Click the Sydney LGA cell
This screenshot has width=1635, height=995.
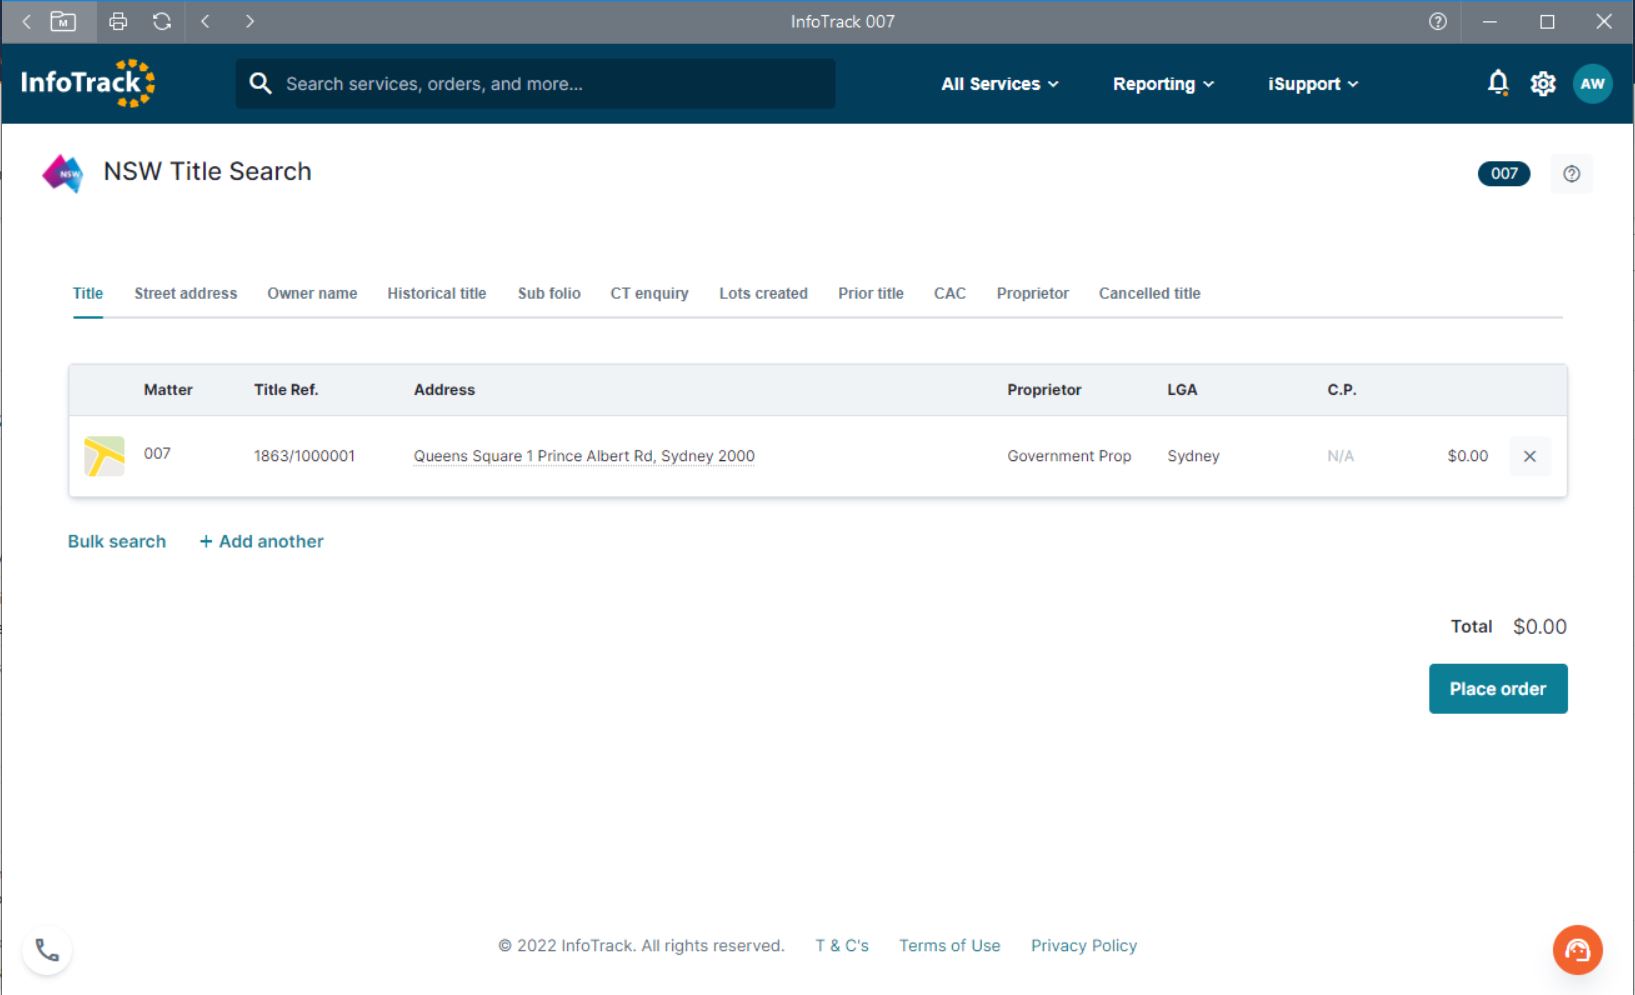coord(1193,456)
